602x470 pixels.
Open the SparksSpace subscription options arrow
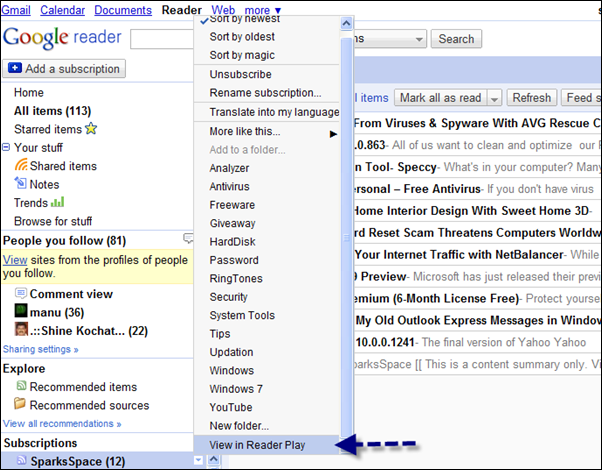(198, 460)
